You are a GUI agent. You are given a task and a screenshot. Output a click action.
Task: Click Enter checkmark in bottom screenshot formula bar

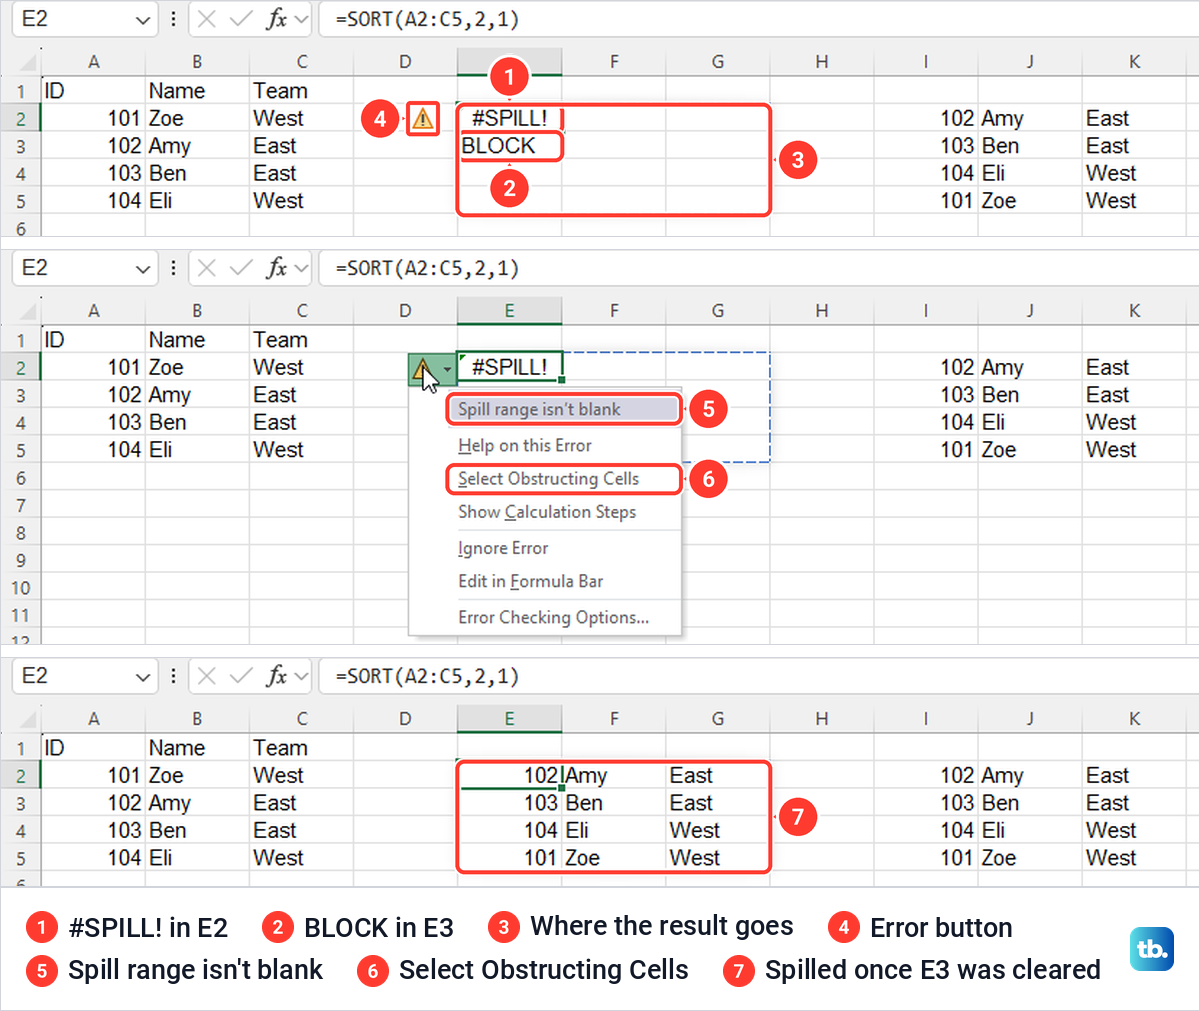point(240,676)
